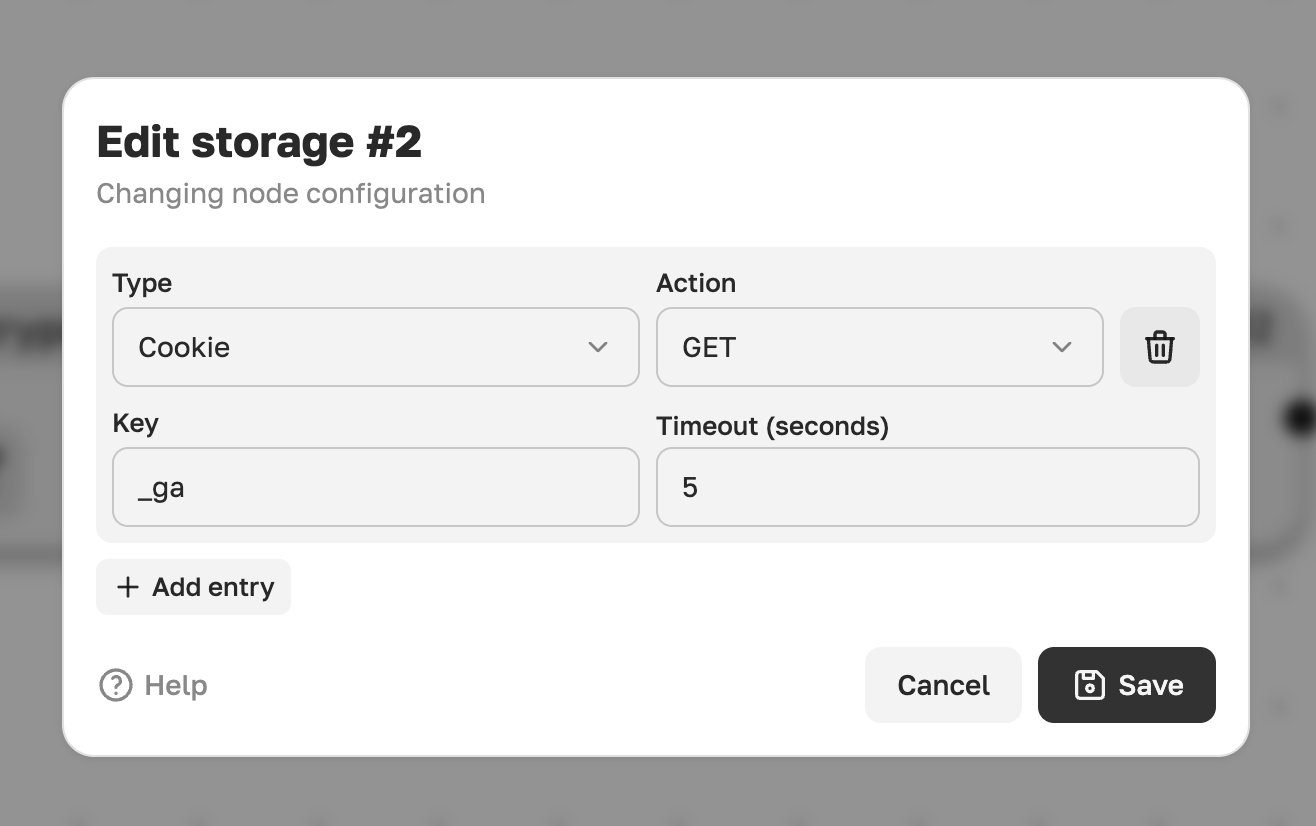Cancel the storage edit dialog
This screenshot has width=1316, height=826.
pyautogui.click(x=943, y=685)
